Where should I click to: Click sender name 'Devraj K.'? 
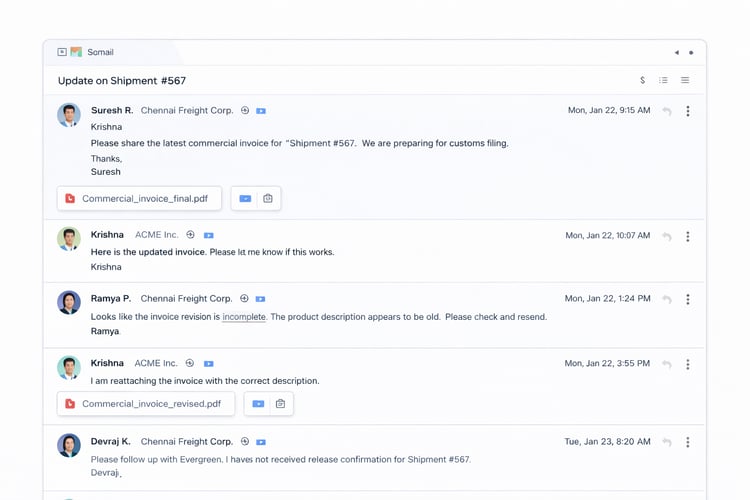click(110, 441)
